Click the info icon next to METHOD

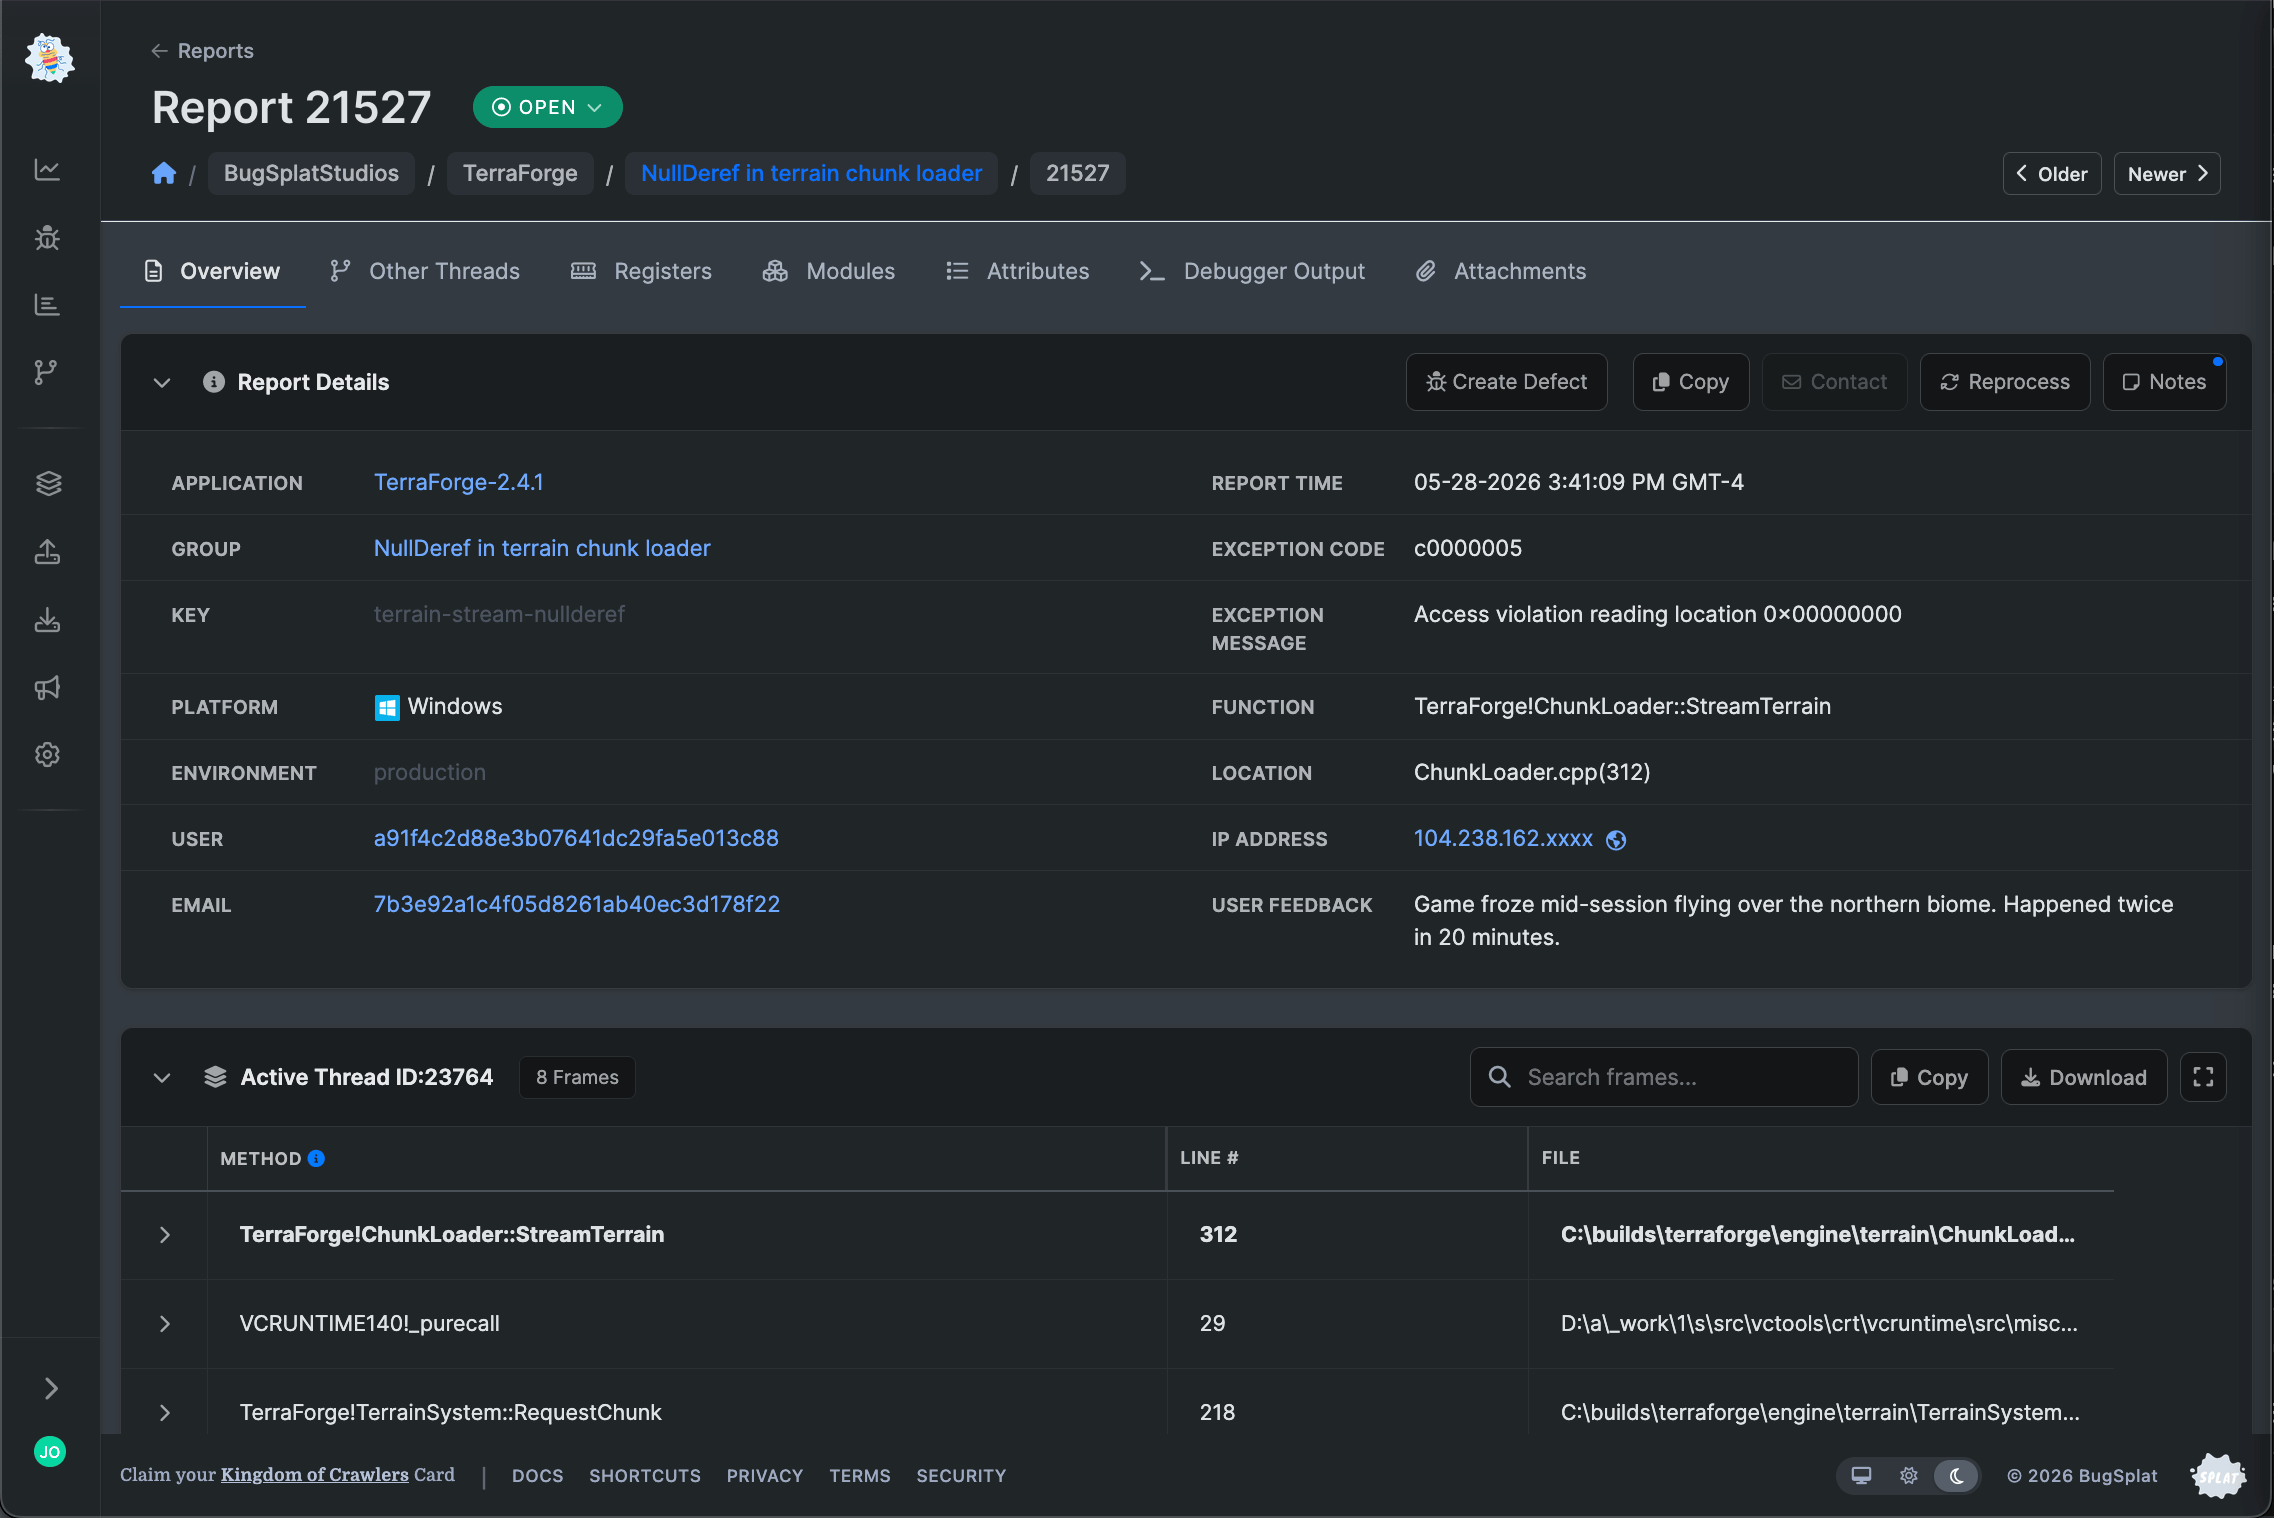[x=316, y=1158]
